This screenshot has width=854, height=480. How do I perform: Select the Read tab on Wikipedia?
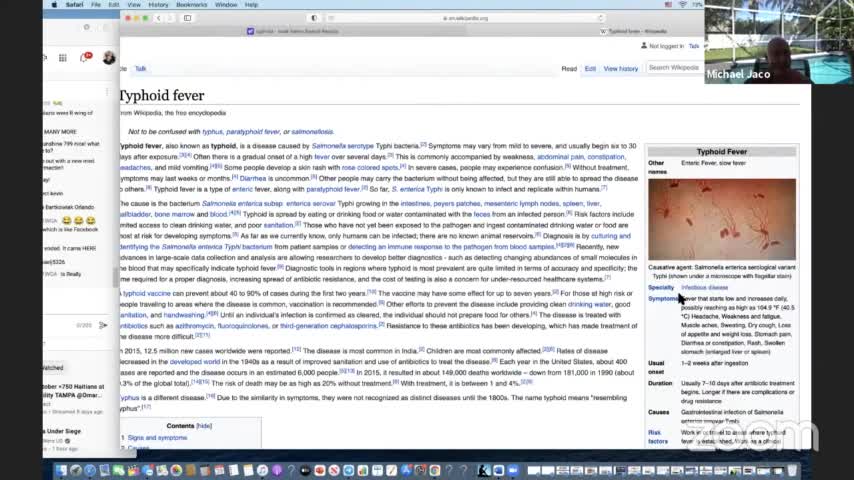pos(569,69)
